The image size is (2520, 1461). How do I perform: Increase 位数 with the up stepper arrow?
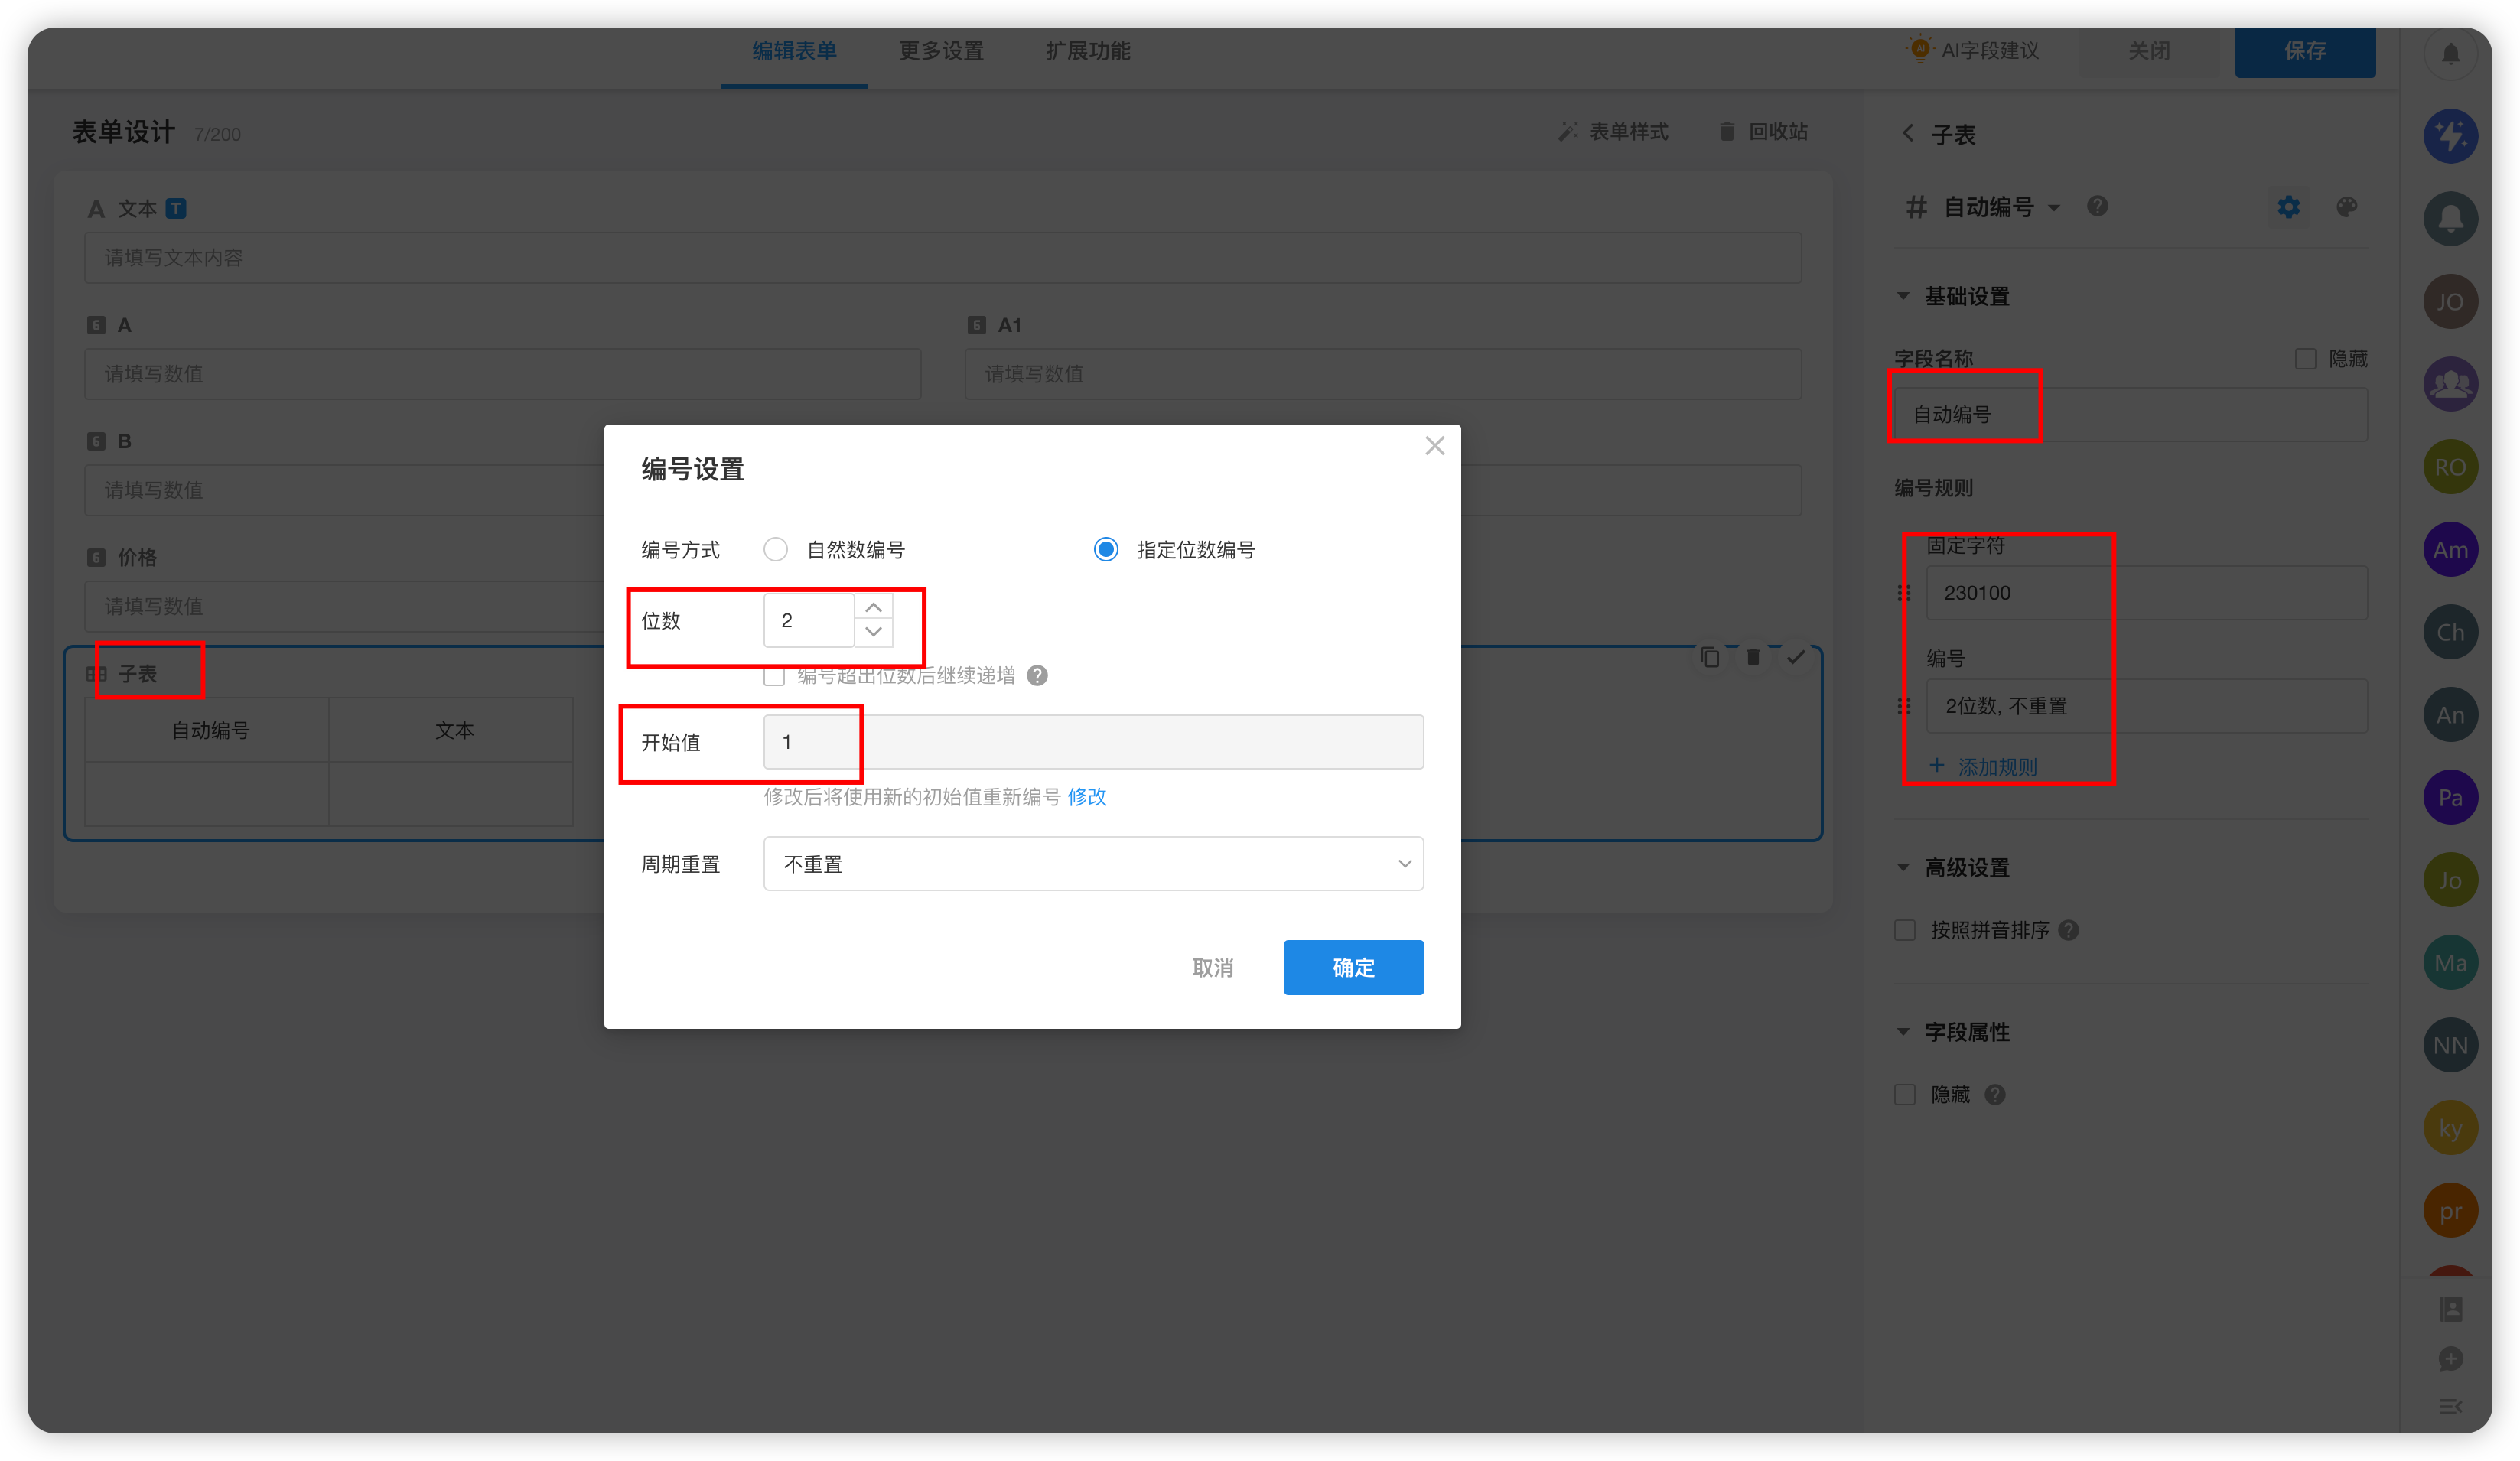click(873, 608)
